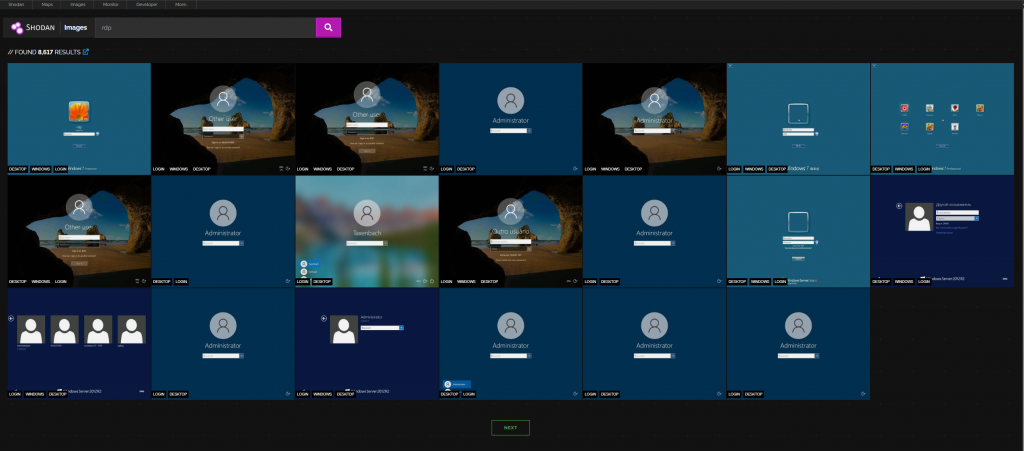Open the Maps tab in top navigation

point(47,4)
